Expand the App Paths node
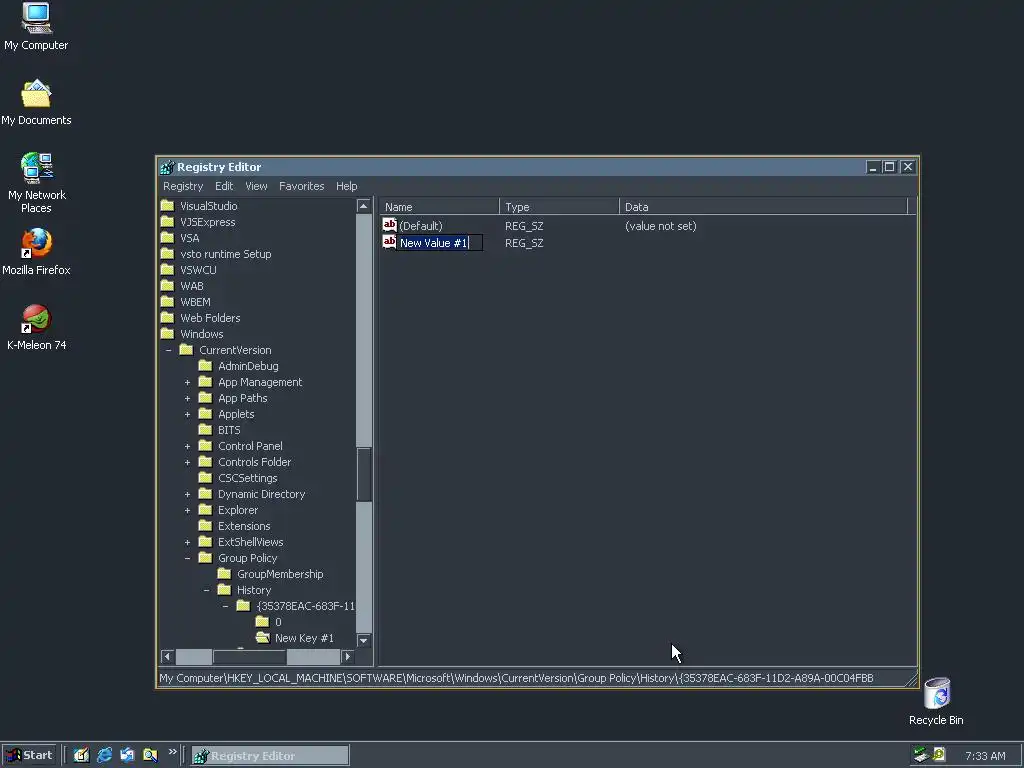Screen dimensions: 1024x768 pyautogui.click(x=187, y=398)
